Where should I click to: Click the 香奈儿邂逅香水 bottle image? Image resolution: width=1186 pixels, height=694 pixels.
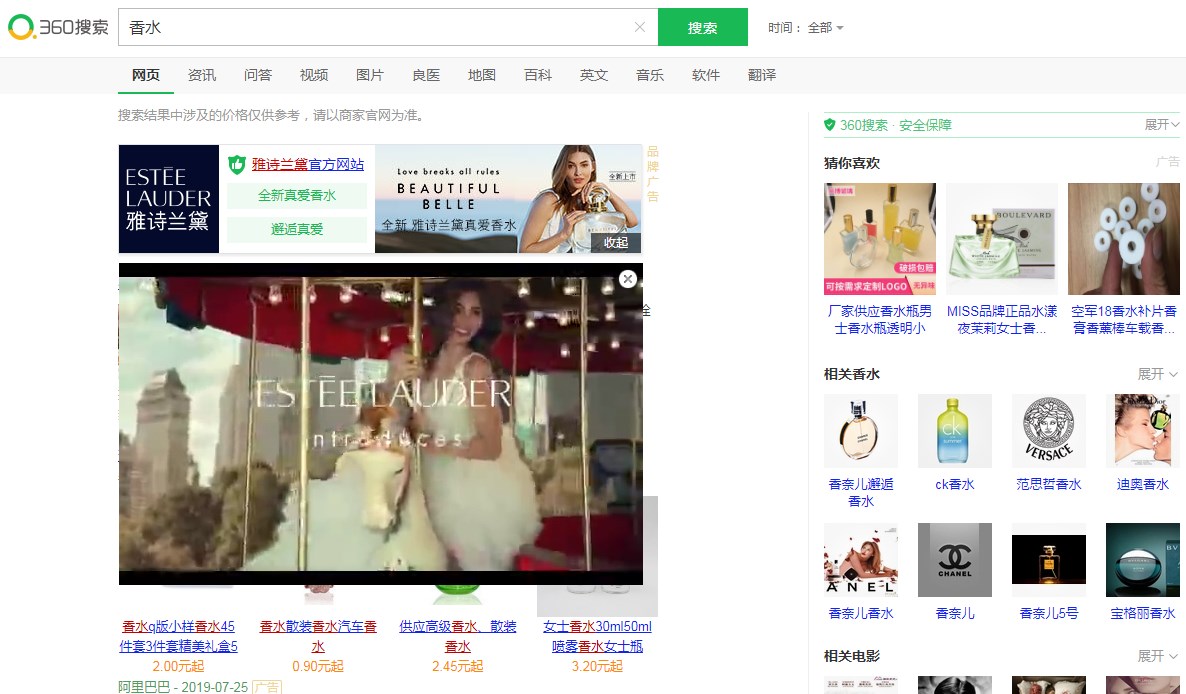coord(861,431)
